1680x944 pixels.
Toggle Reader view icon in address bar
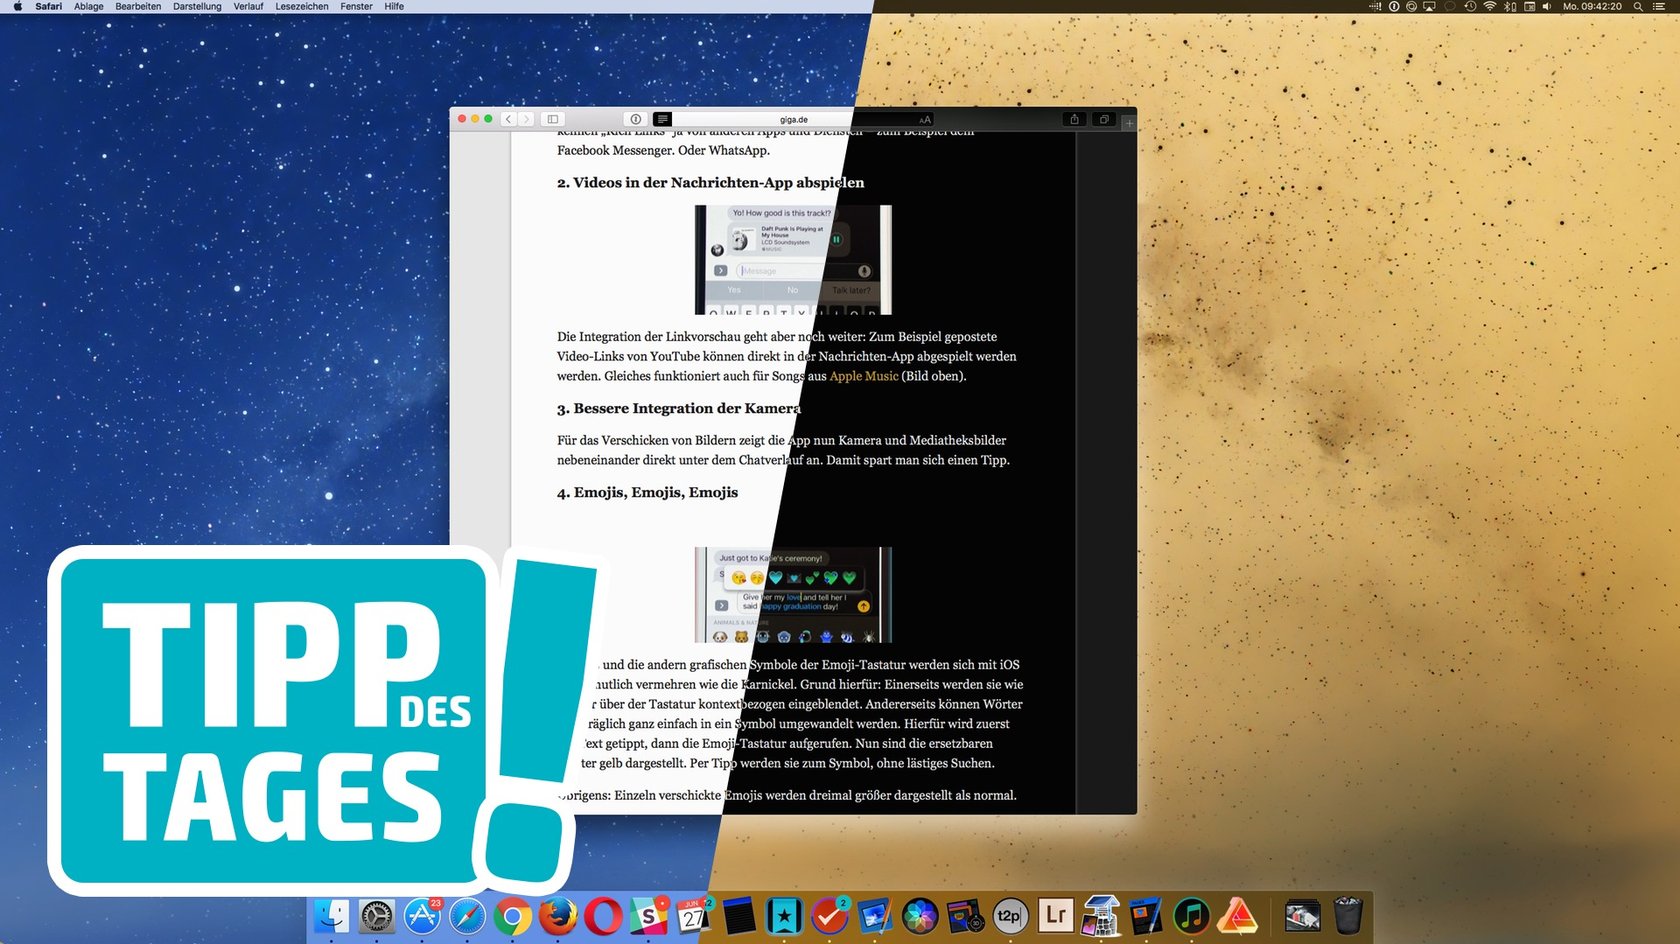[x=662, y=119]
